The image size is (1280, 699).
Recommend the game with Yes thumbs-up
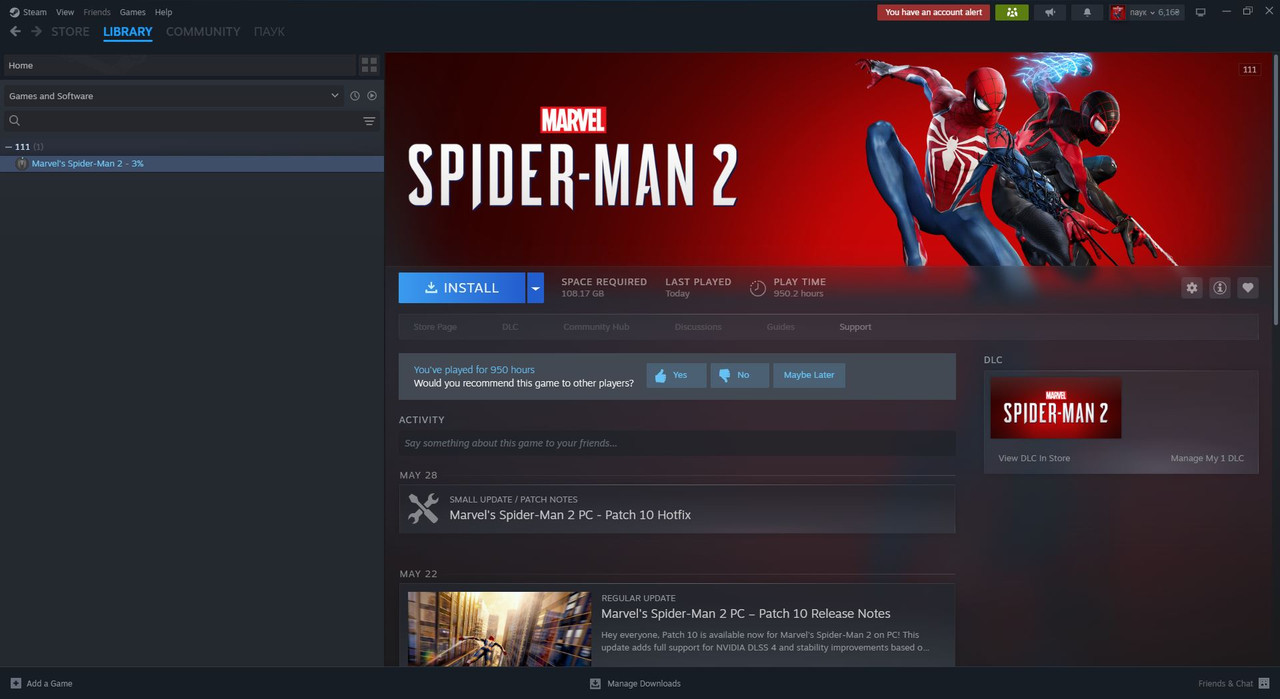[x=676, y=375]
